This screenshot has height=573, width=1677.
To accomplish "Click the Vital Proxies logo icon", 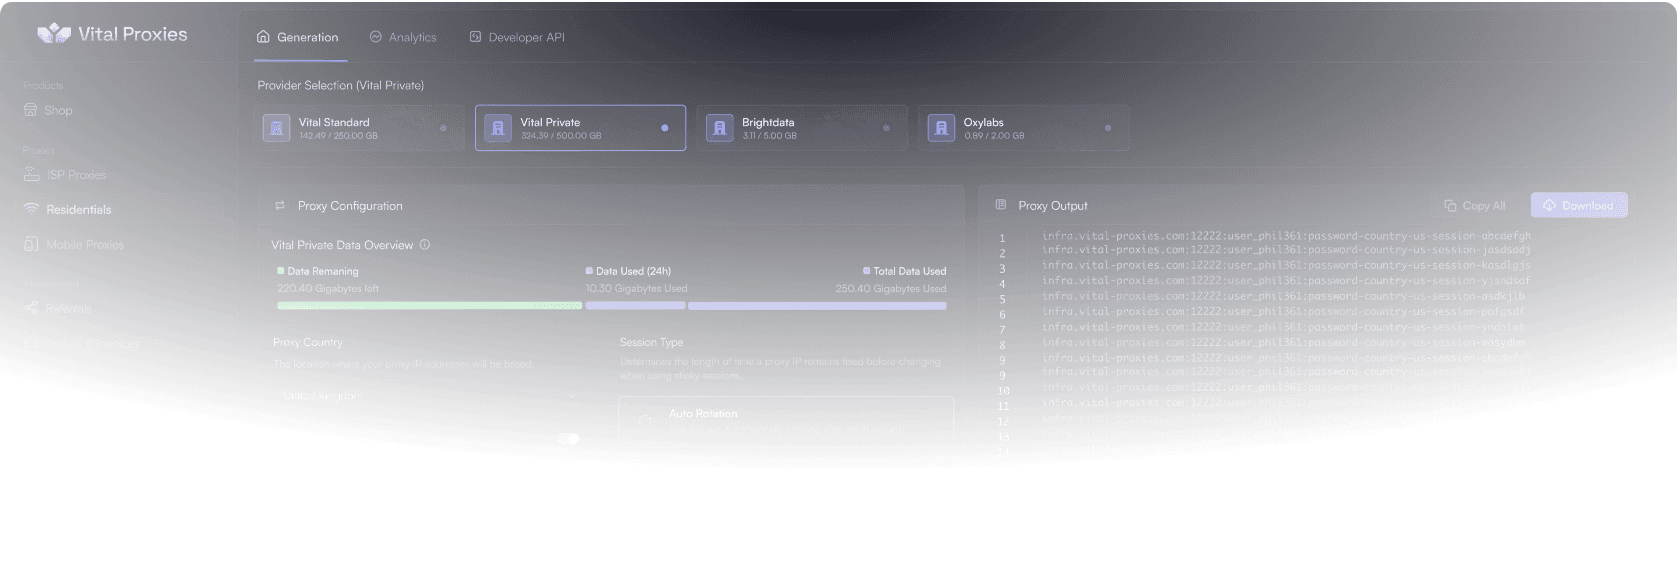I will (x=53, y=34).
